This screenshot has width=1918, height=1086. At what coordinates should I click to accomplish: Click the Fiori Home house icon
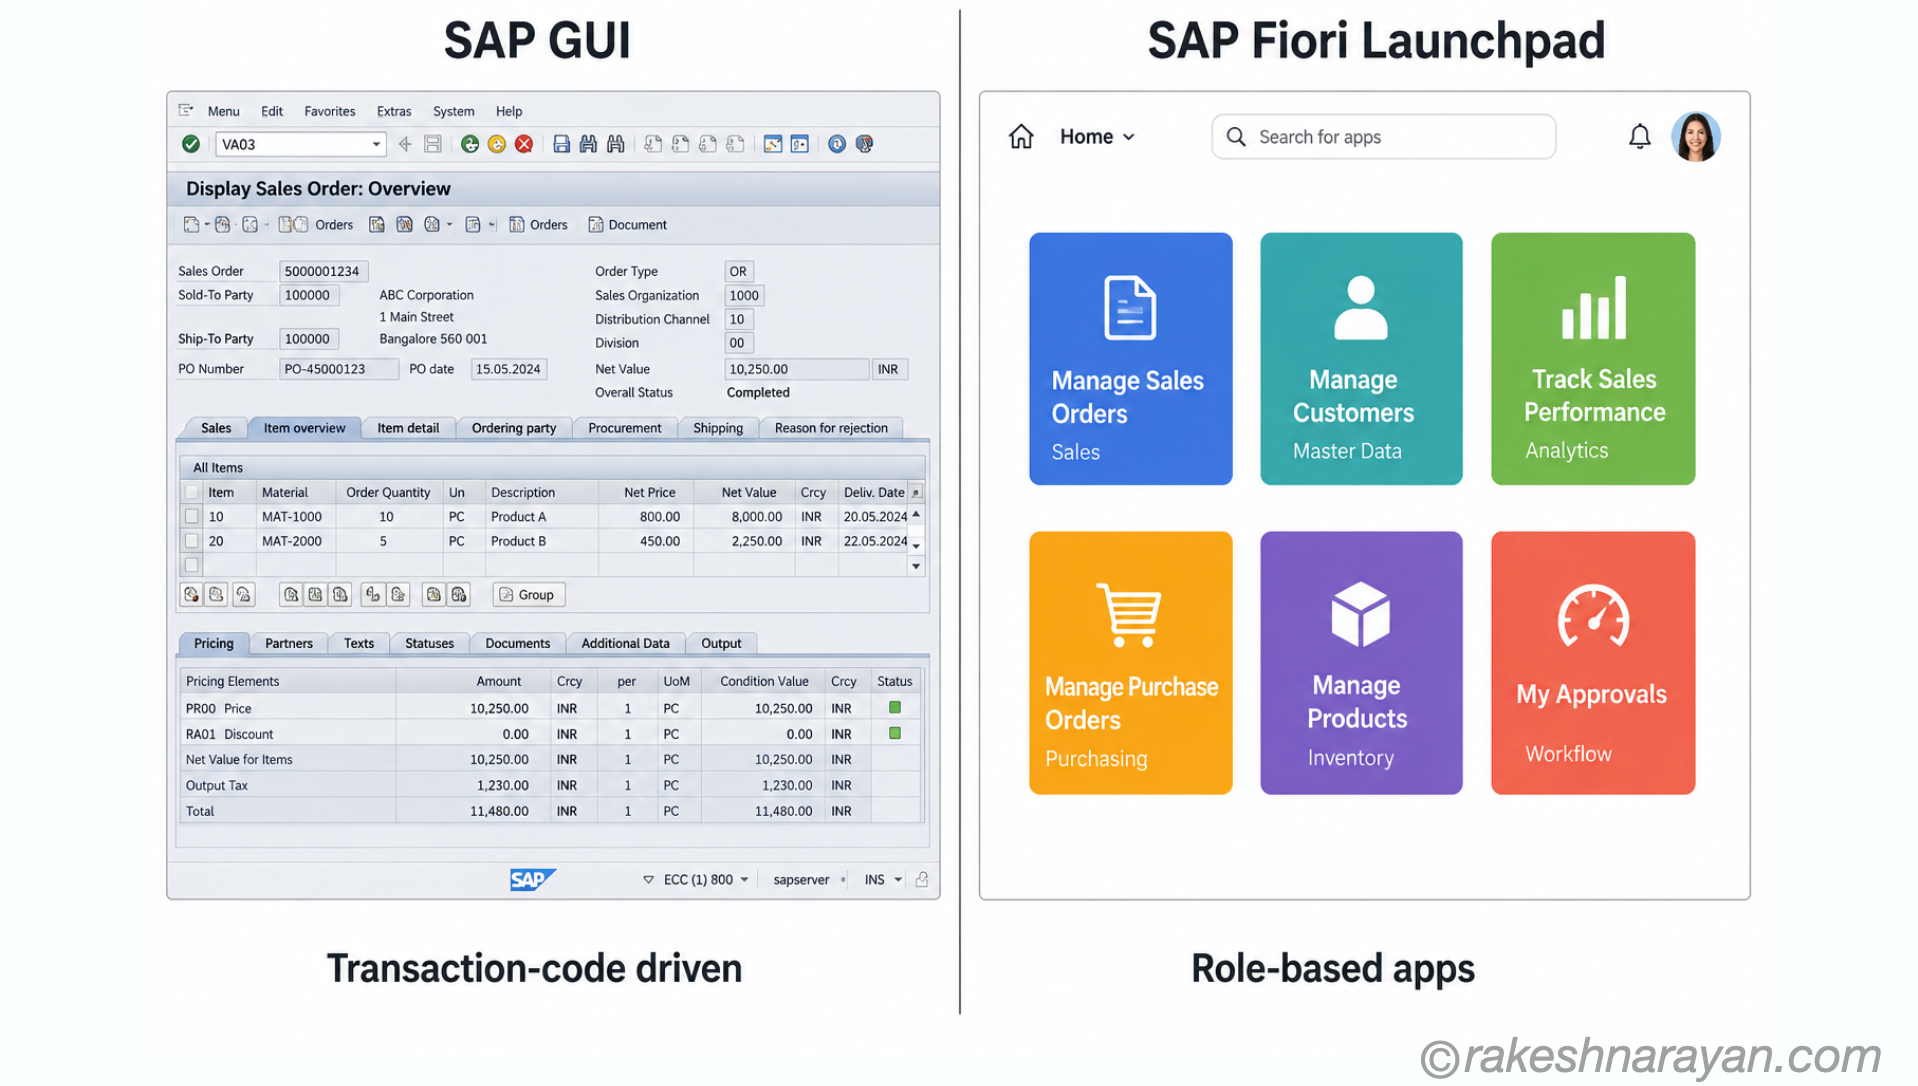click(x=1021, y=136)
